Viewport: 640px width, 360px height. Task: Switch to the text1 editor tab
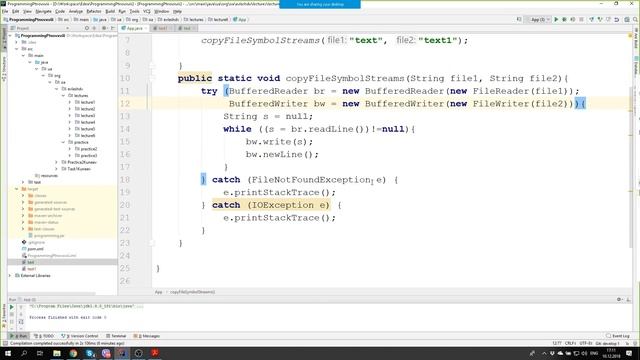(162, 28)
